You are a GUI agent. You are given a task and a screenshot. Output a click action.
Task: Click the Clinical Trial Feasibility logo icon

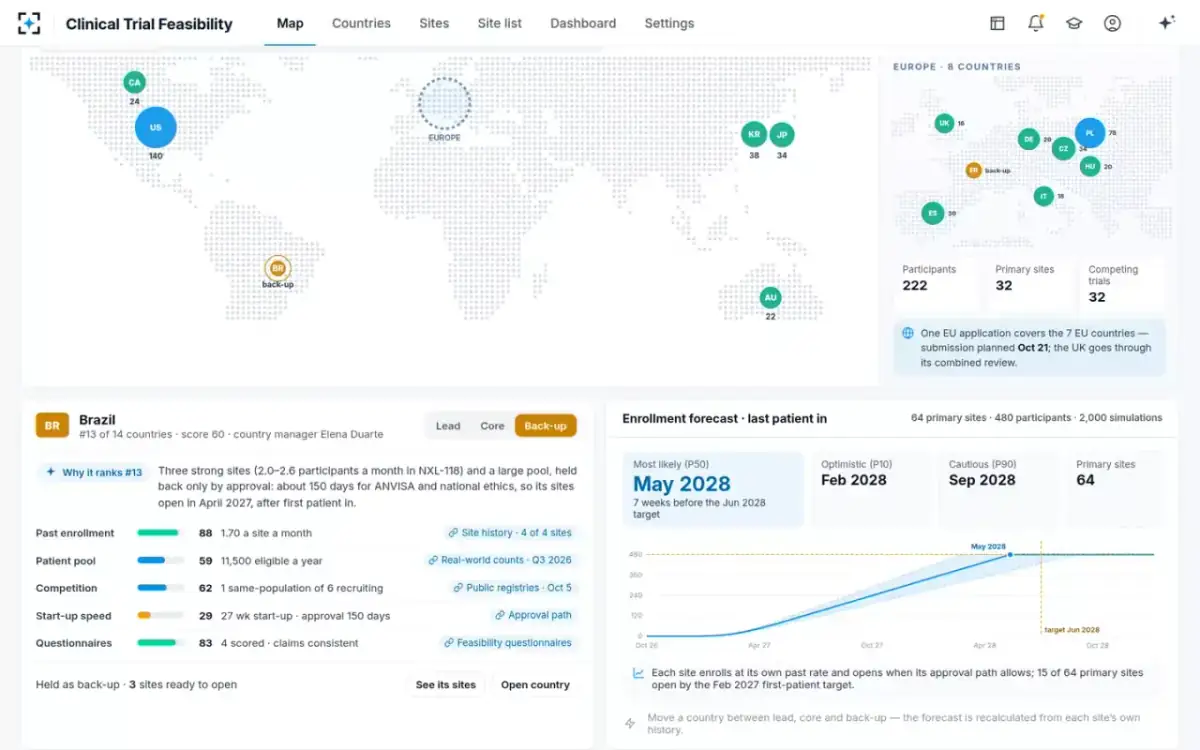(x=29, y=23)
